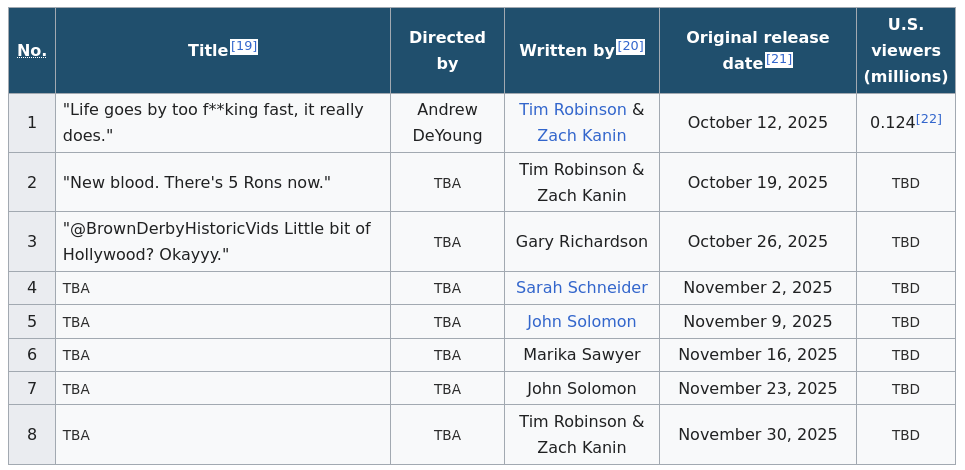Click the U.S. viewers (millions) header

[905, 51]
